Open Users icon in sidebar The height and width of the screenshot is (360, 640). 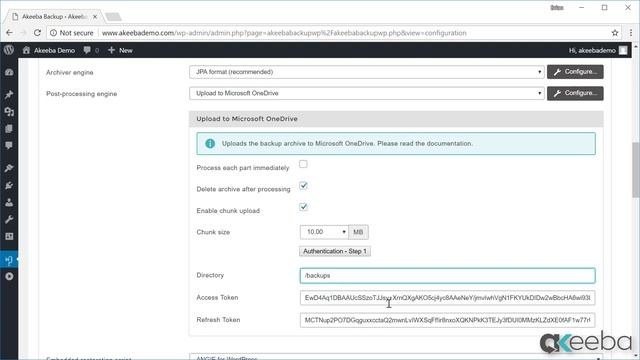point(9,202)
